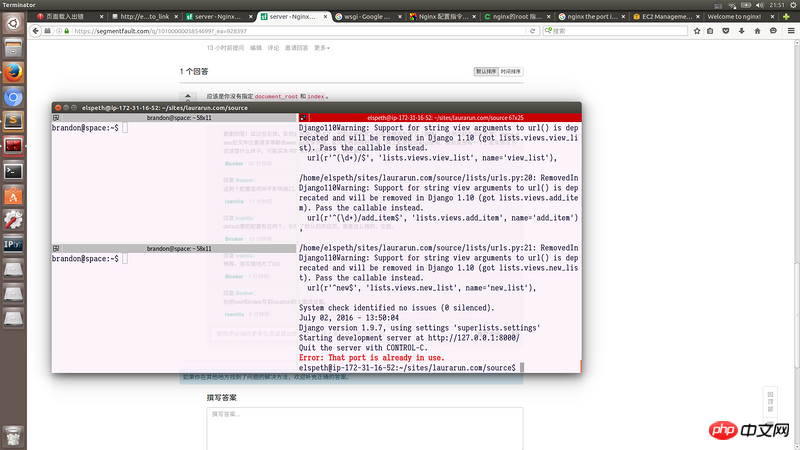Click the top-left brandon@space terminal group icon
The width and height of the screenshot is (800, 450).
56,117
